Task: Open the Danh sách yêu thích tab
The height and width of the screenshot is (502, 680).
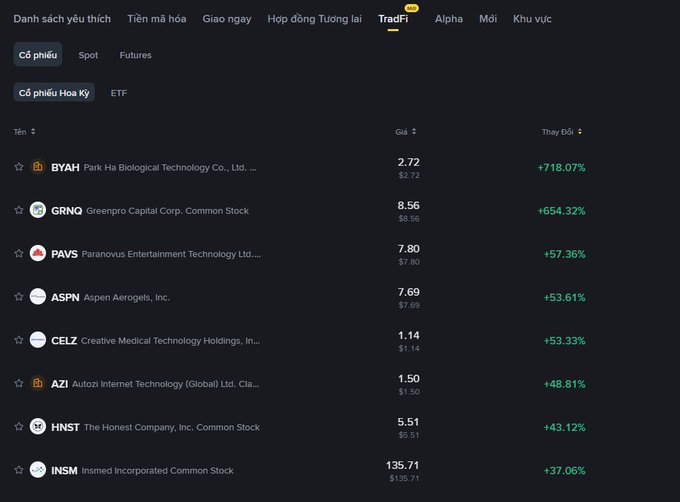Action: [x=62, y=19]
